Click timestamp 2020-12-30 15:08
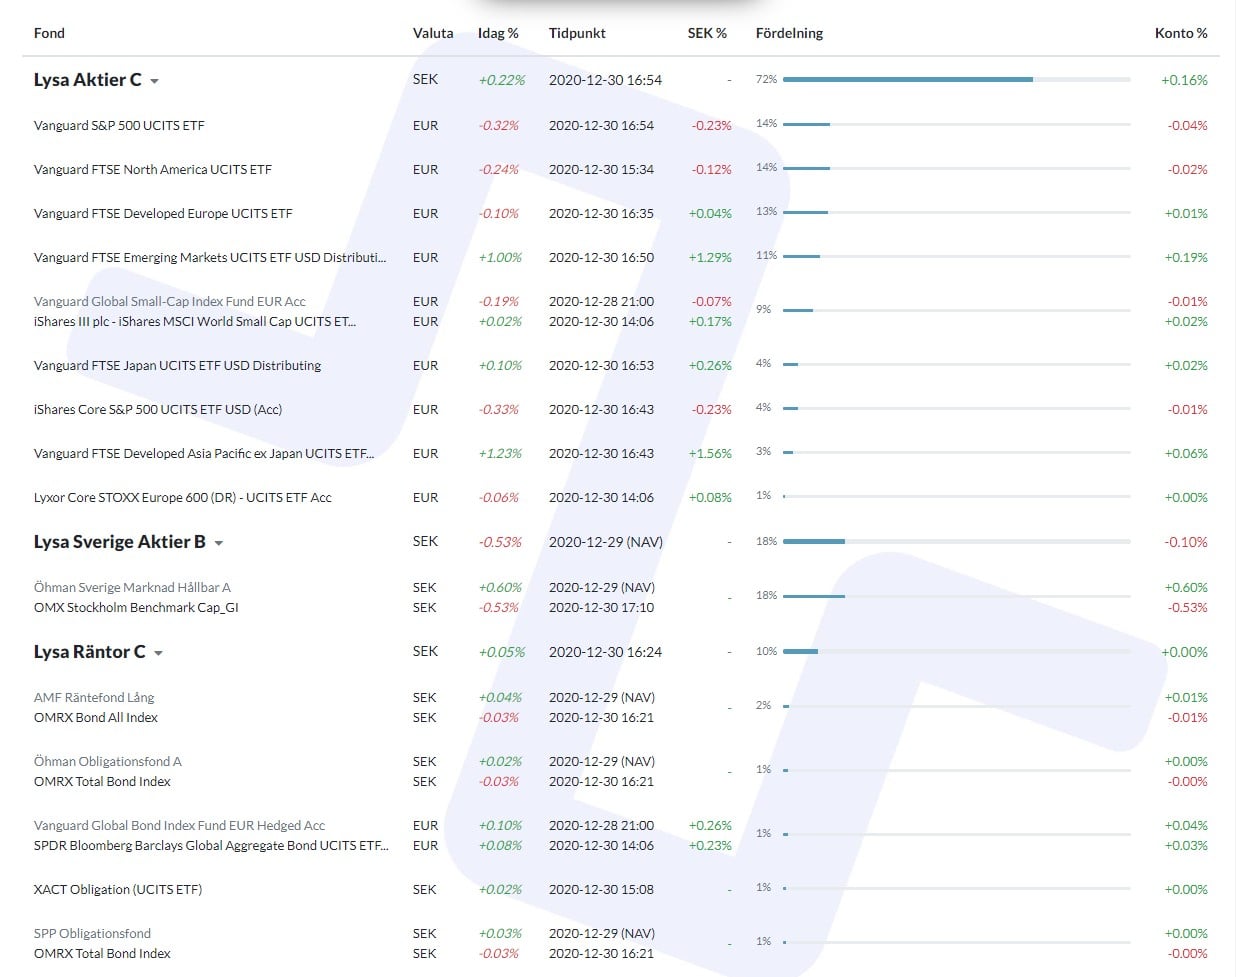1236x977 pixels. pyautogui.click(x=601, y=889)
